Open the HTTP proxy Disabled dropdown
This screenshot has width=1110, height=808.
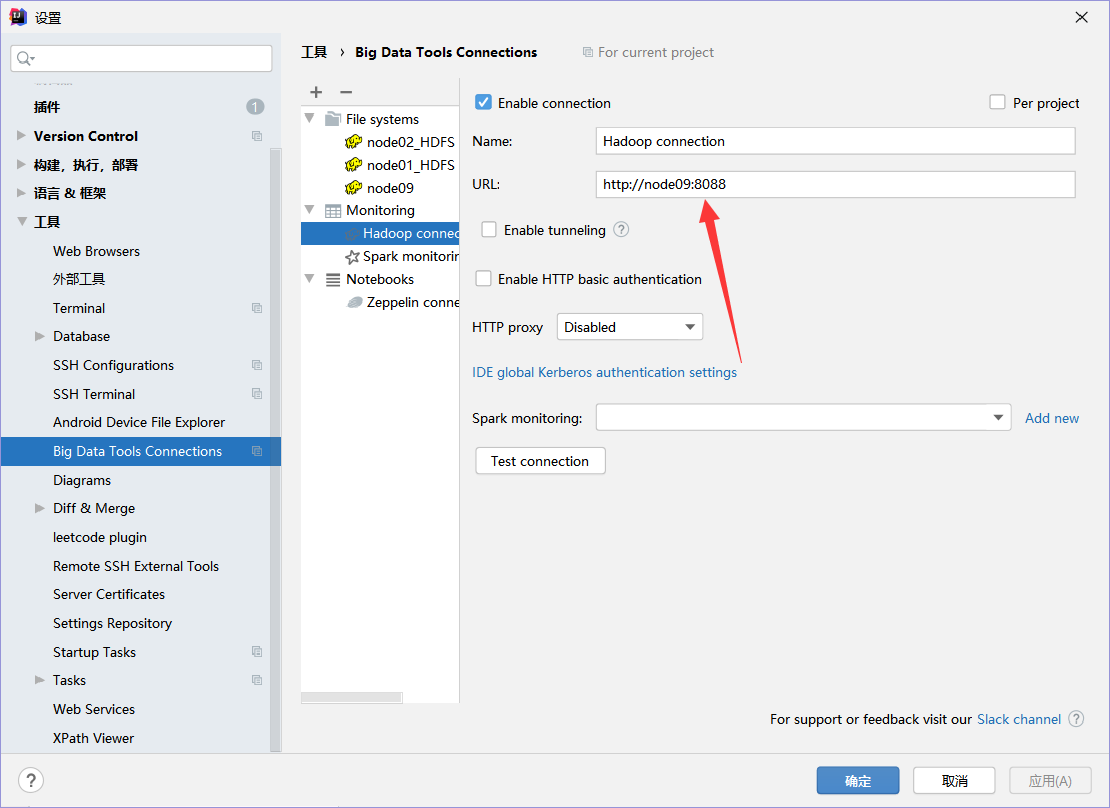(x=629, y=327)
